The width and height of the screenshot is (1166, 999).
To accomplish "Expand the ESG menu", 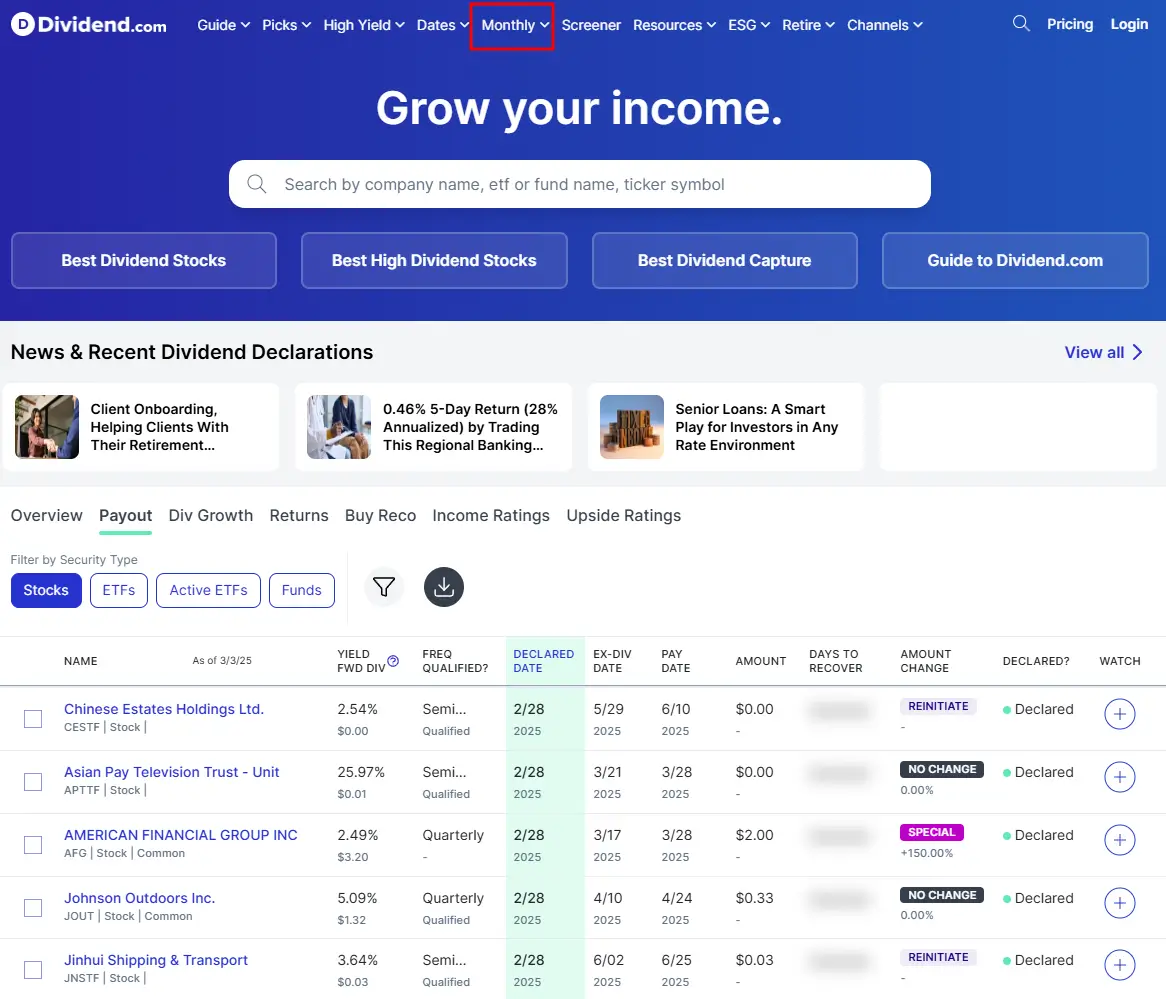I will coord(749,25).
